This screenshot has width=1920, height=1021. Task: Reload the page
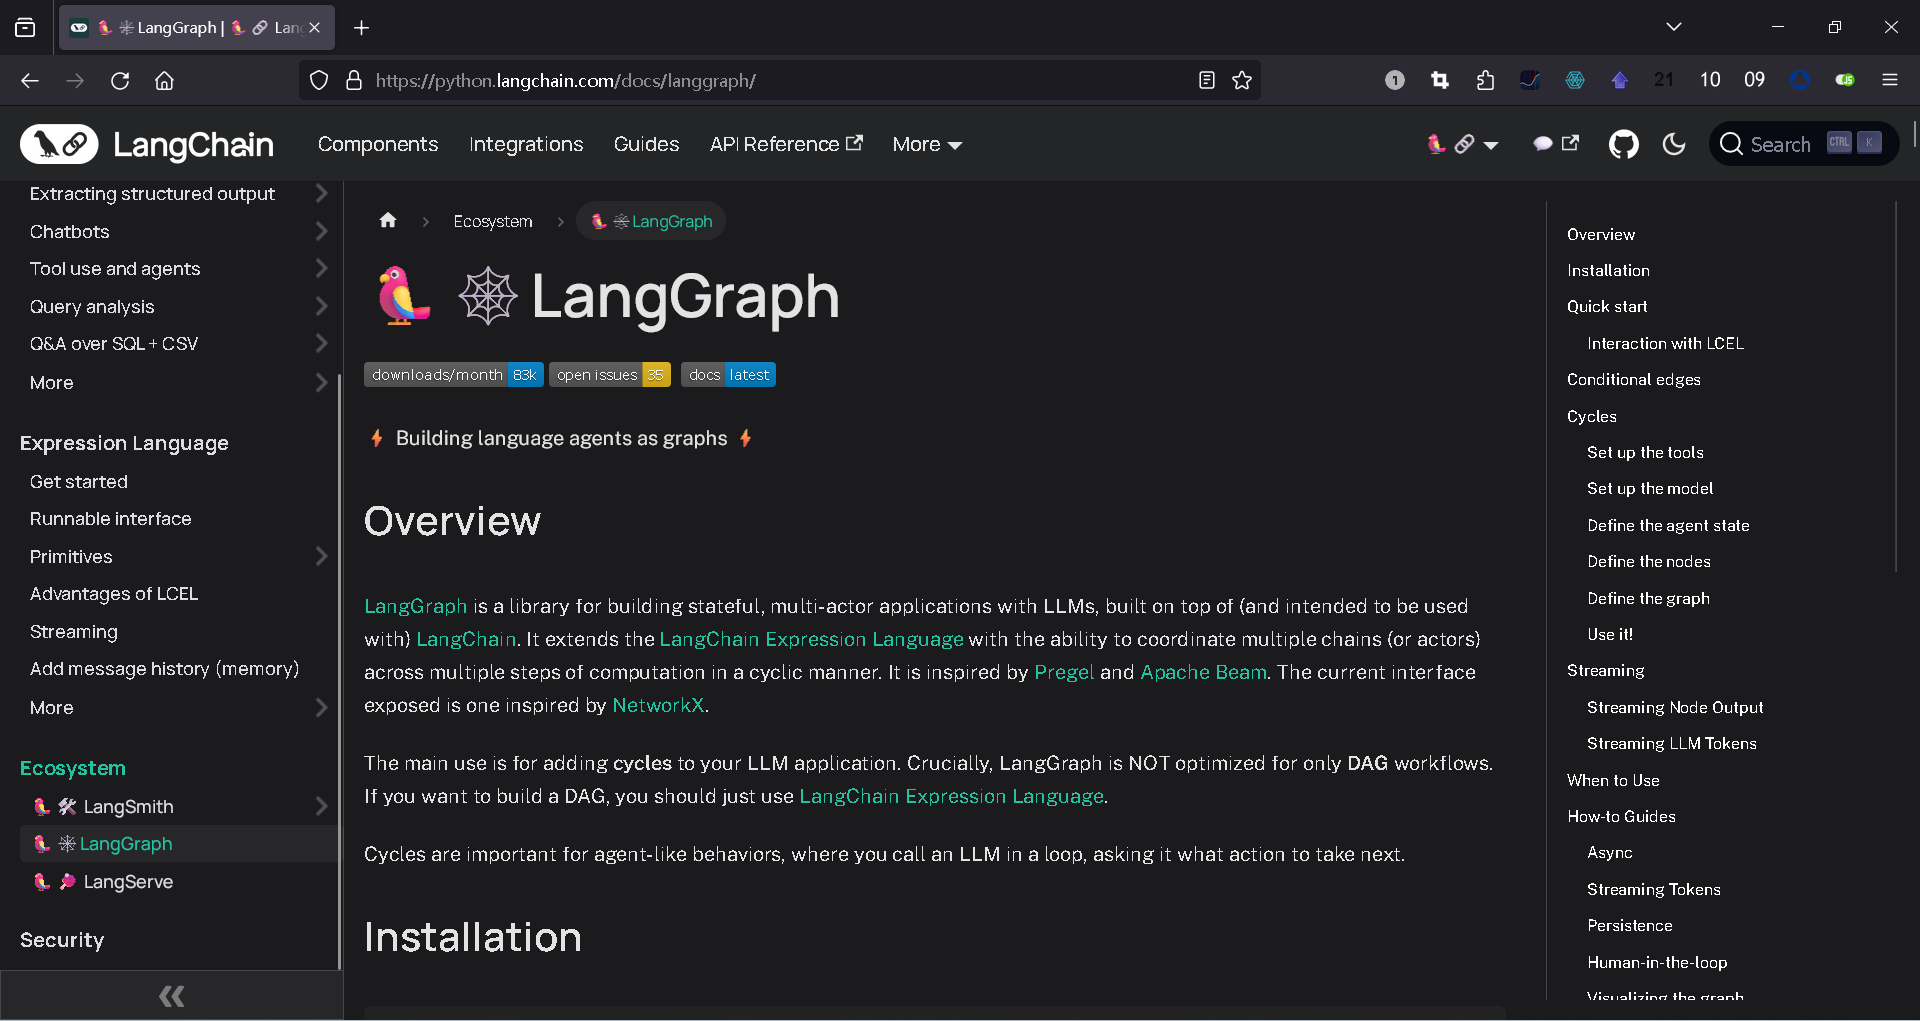(120, 80)
